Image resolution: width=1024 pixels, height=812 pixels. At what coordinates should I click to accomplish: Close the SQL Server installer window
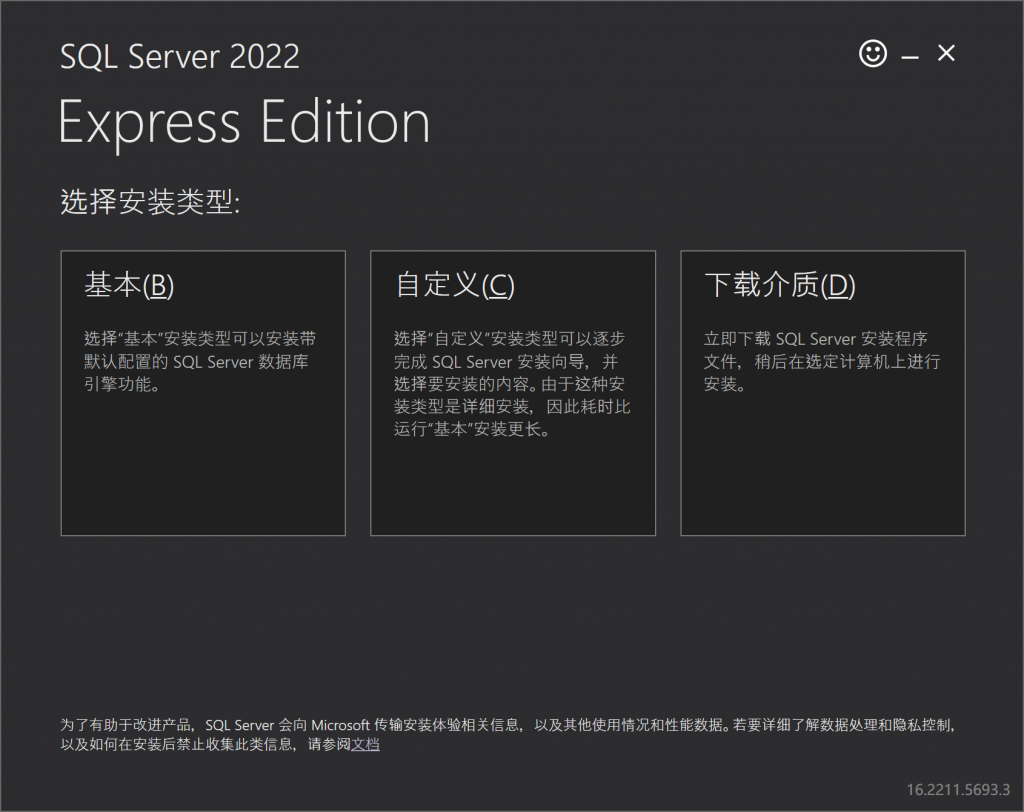coord(945,54)
